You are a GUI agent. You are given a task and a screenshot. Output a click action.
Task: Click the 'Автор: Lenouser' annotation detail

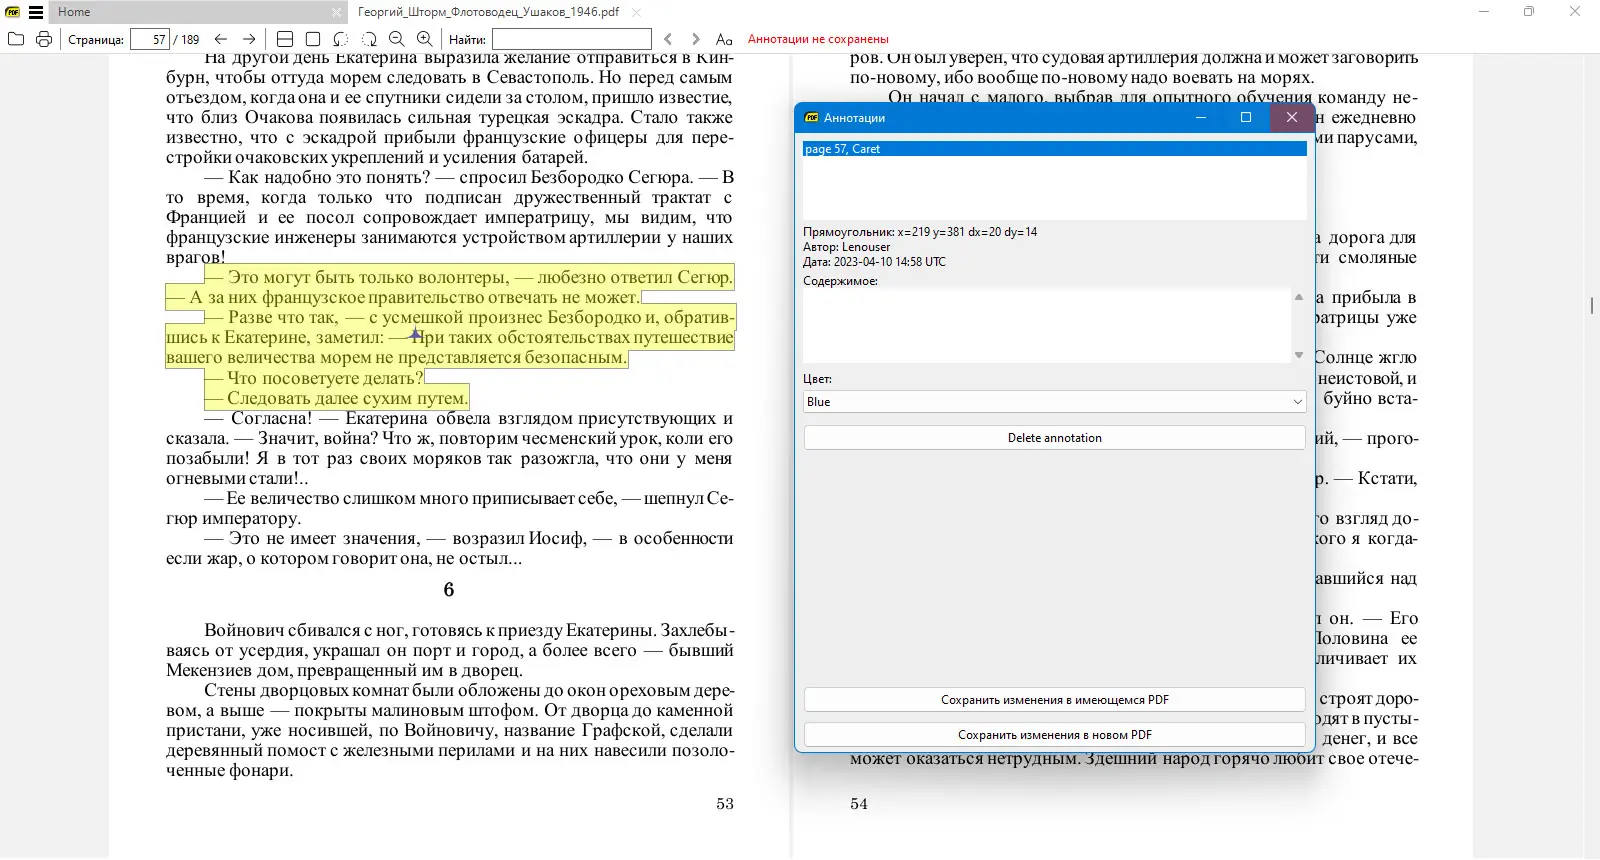click(846, 247)
